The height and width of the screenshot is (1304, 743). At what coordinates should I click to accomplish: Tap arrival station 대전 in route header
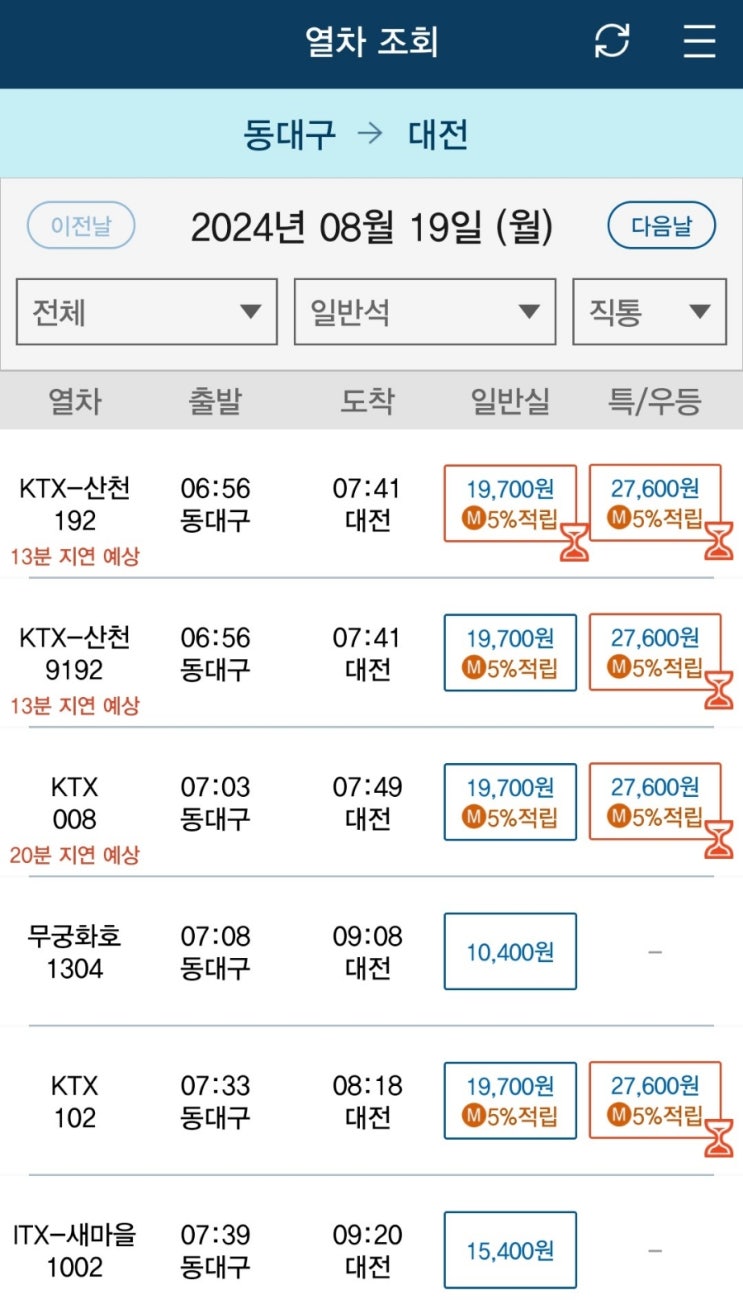pos(438,134)
